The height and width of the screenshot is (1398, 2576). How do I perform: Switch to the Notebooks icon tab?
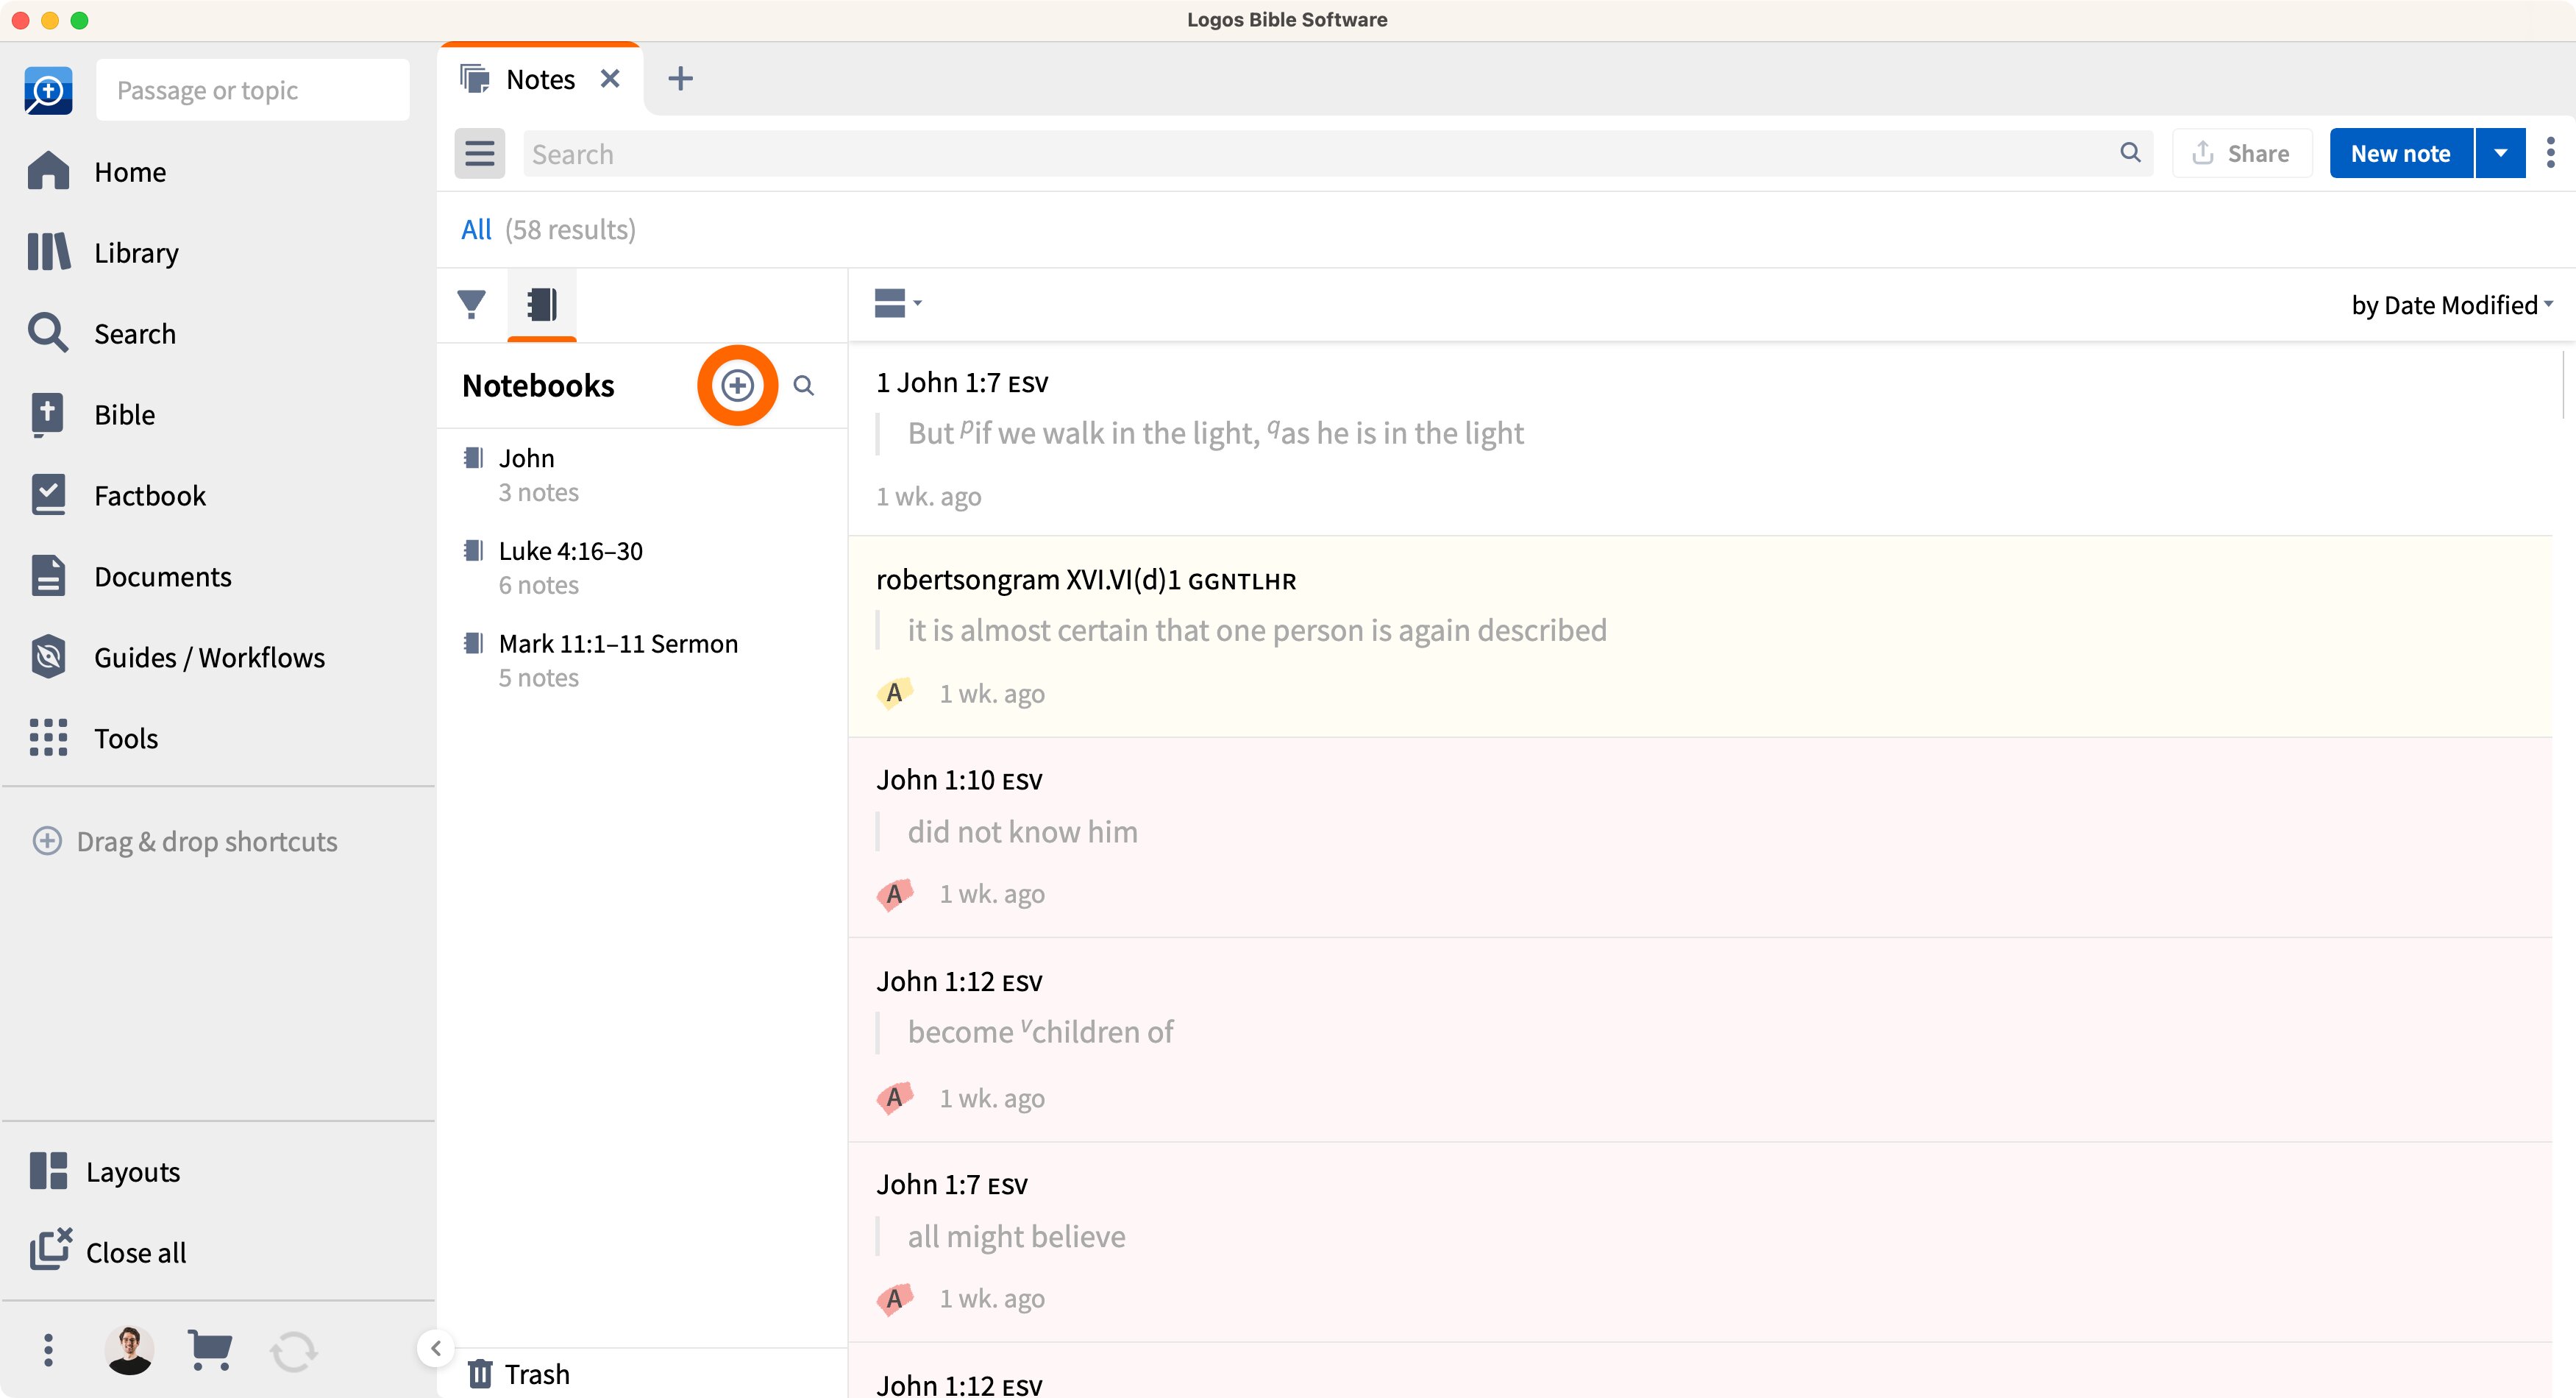pyautogui.click(x=542, y=304)
